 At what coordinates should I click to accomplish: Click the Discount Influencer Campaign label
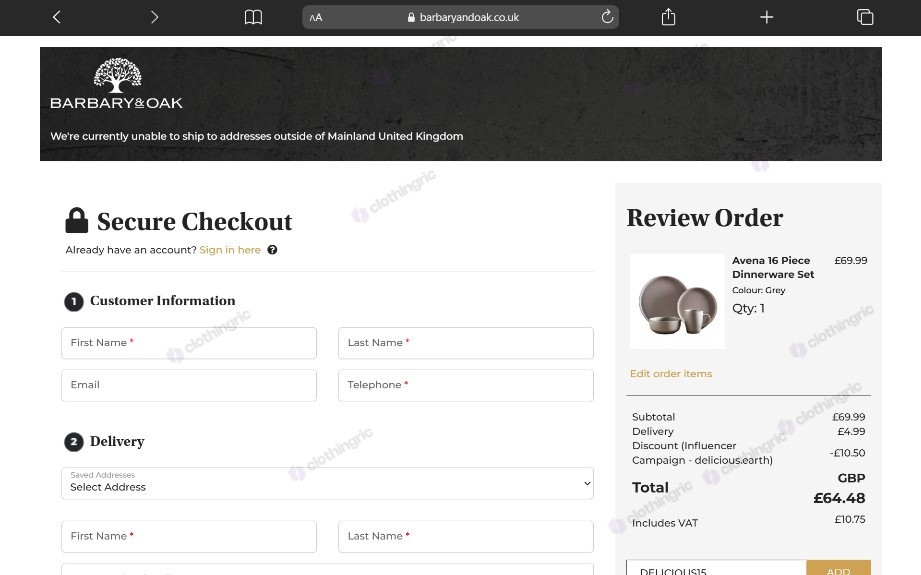pos(702,453)
